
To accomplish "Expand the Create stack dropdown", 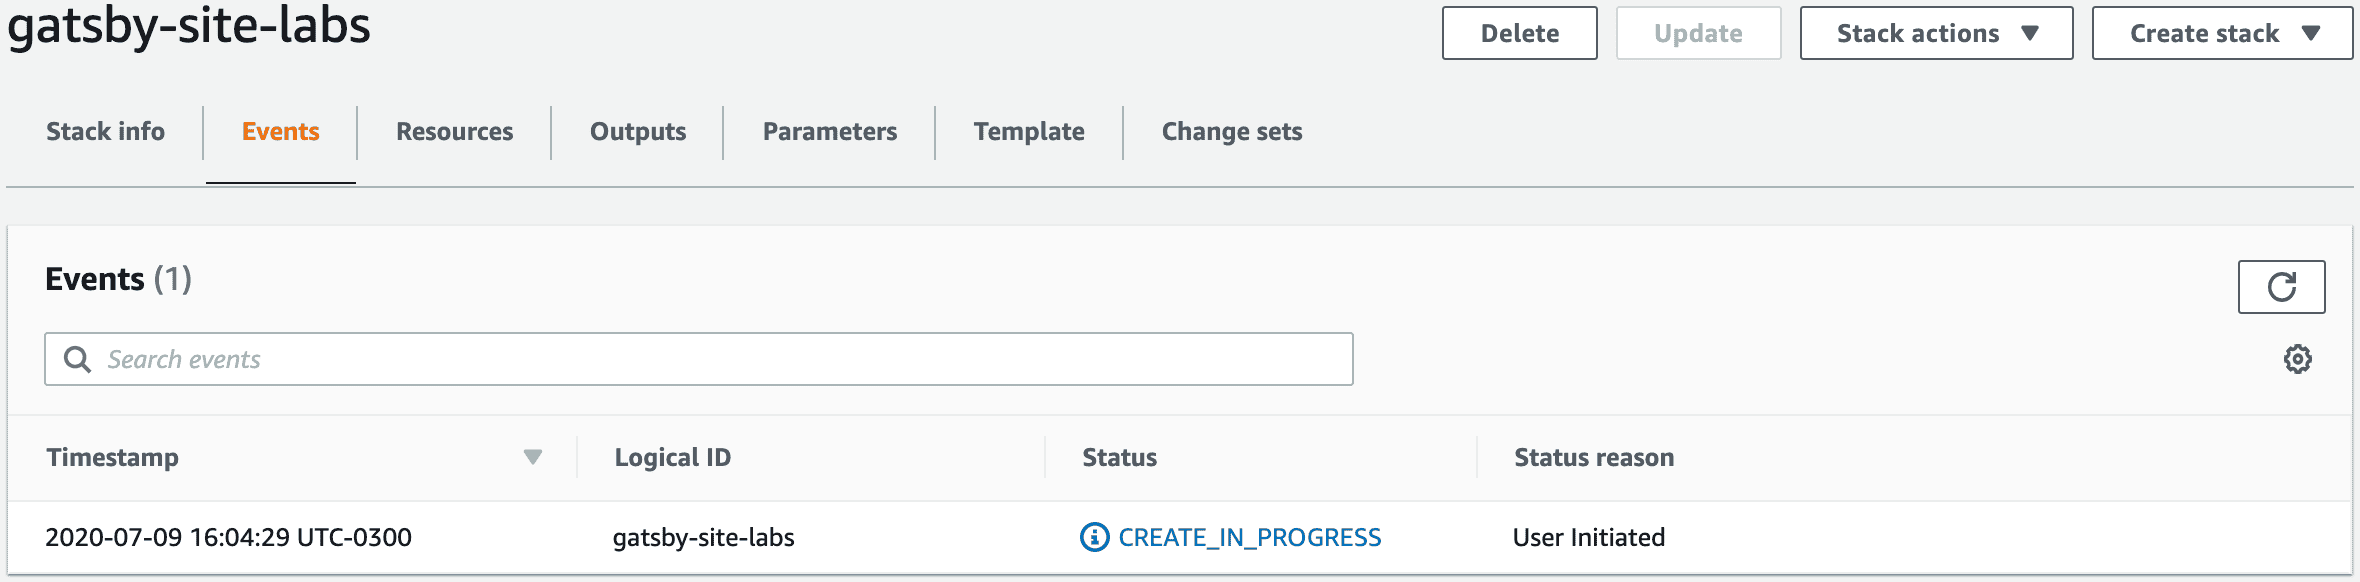I will click(x=2222, y=33).
